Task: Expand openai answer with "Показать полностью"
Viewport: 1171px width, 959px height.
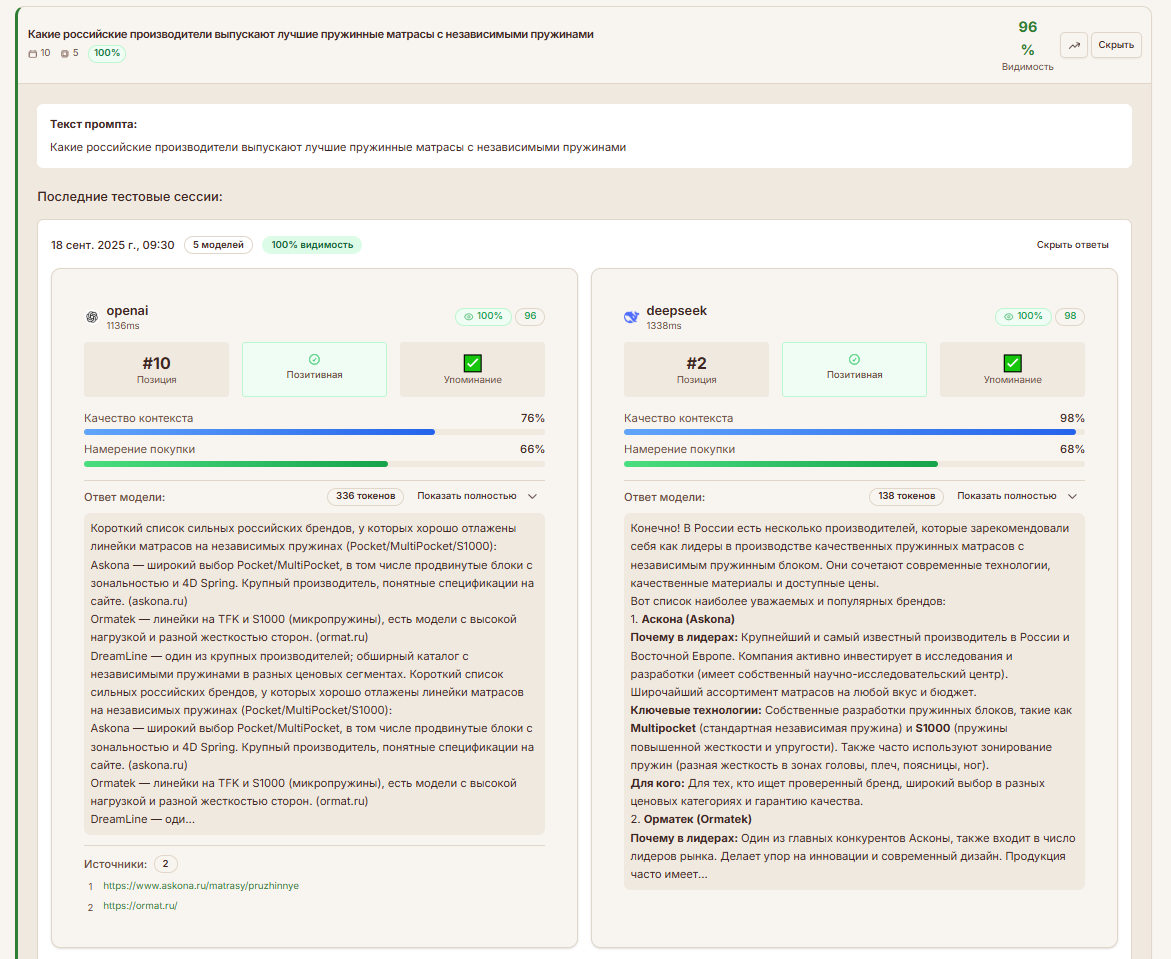Action: pyautogui.click(x=476, y=496)
